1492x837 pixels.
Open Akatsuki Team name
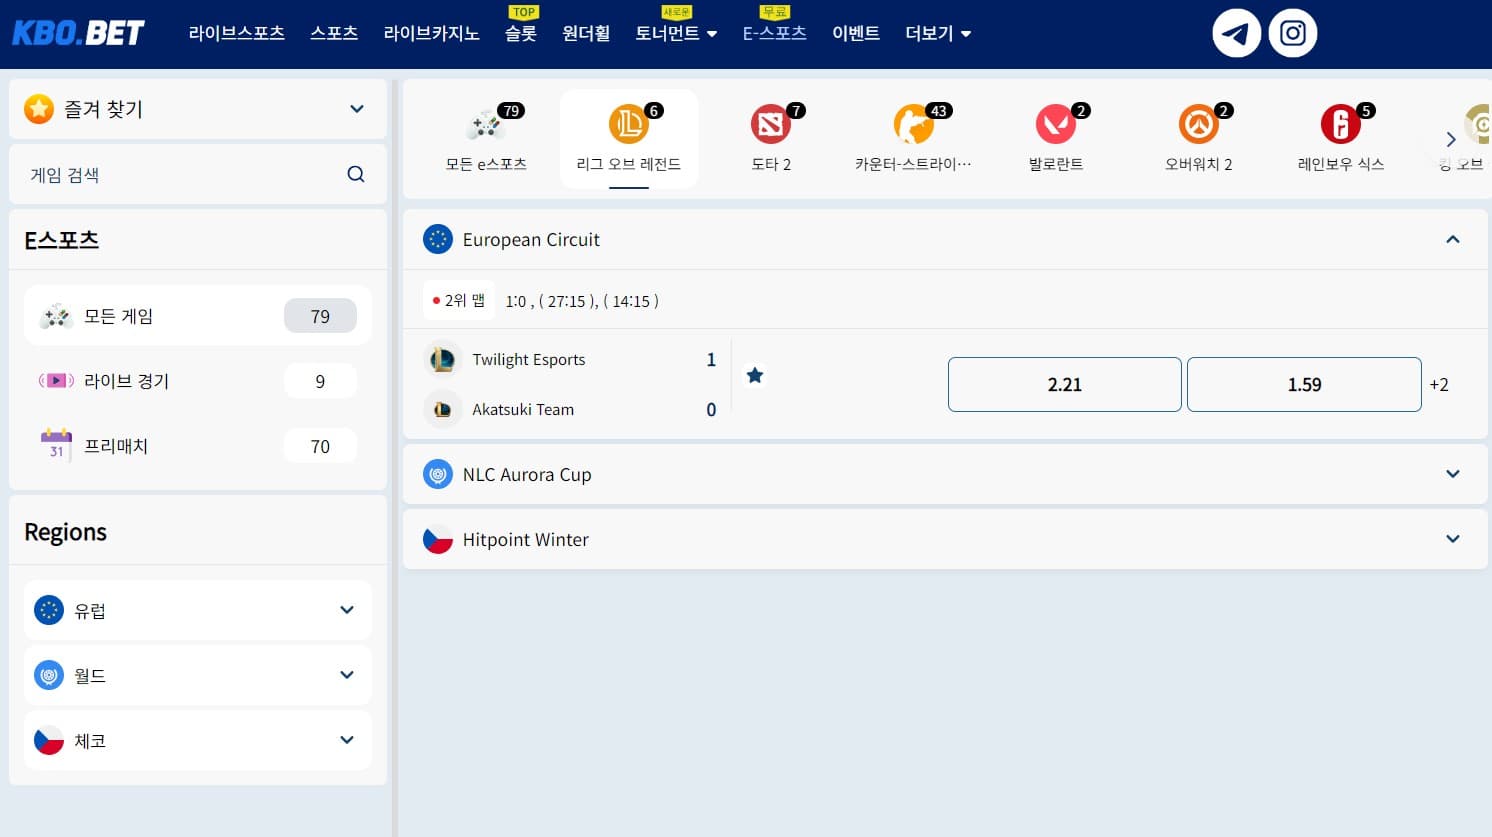[x=523, y=409]
